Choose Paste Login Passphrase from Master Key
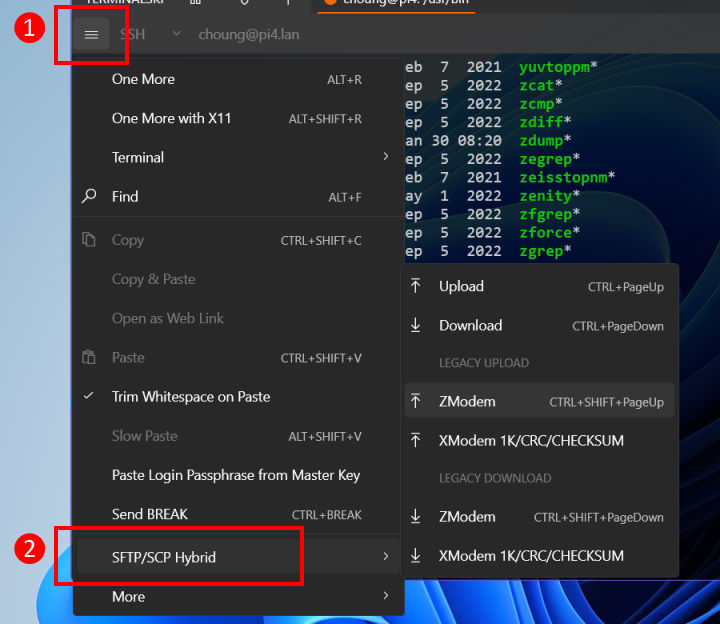The width and height of the screenshot is (720, 624). [238, 475]
